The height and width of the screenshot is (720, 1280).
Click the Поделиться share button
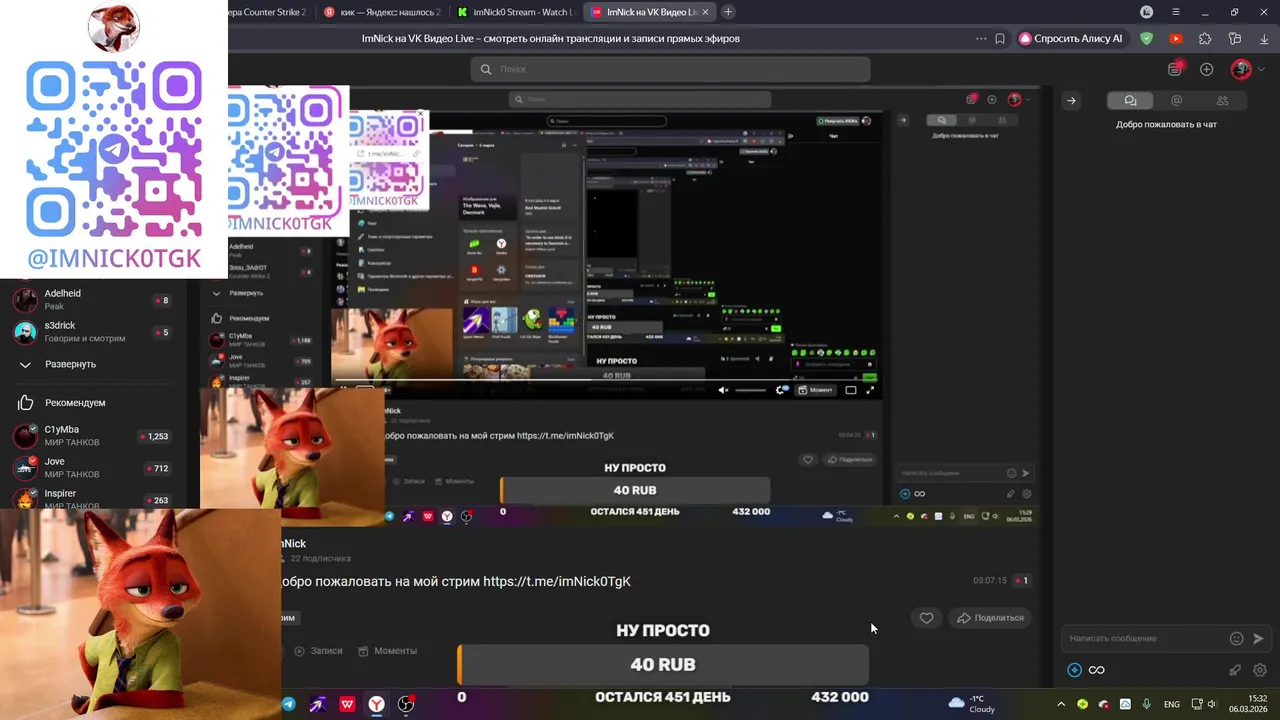tap(991, 618)
